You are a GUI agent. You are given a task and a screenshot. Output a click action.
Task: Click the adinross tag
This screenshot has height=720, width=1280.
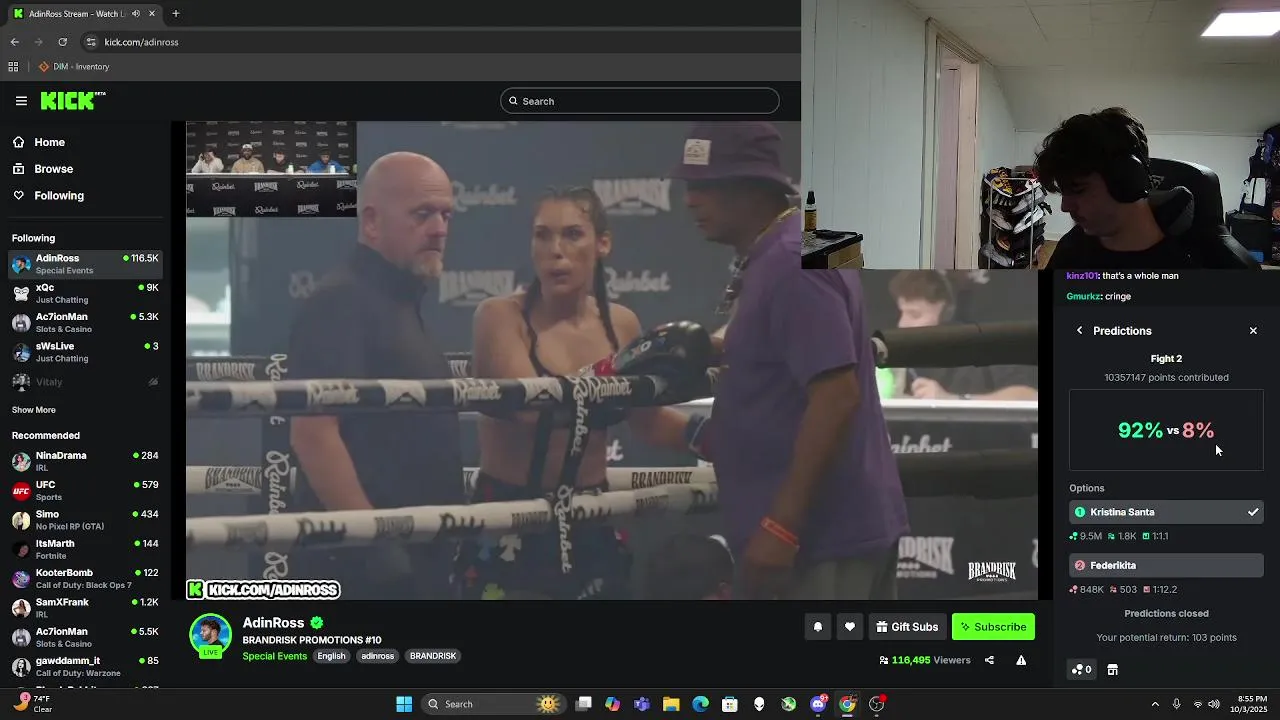[377, 656]
